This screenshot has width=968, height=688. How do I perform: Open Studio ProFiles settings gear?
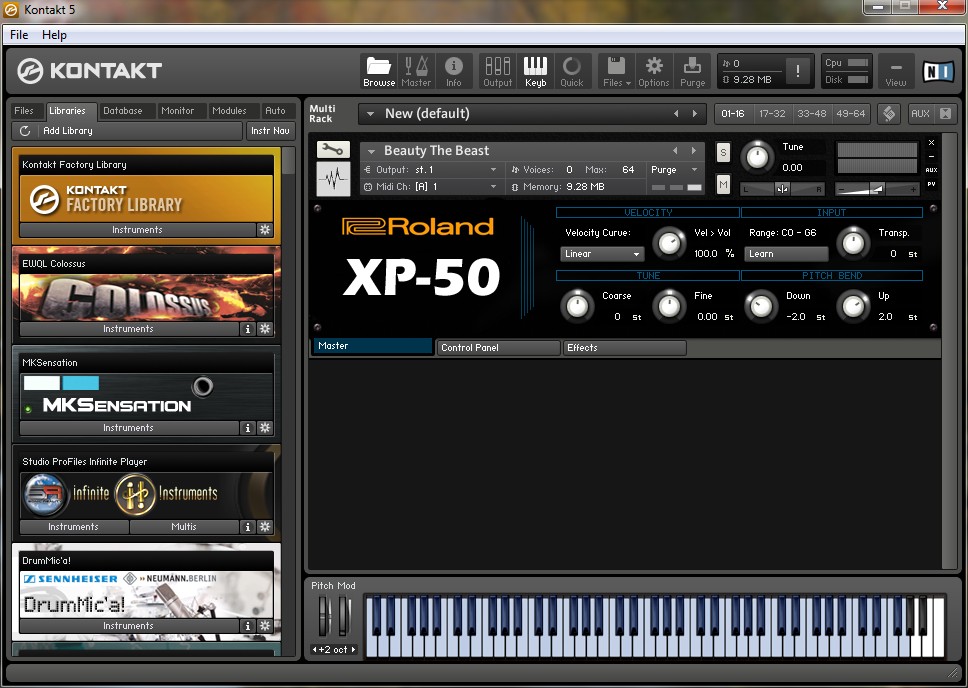pos(265,527)
